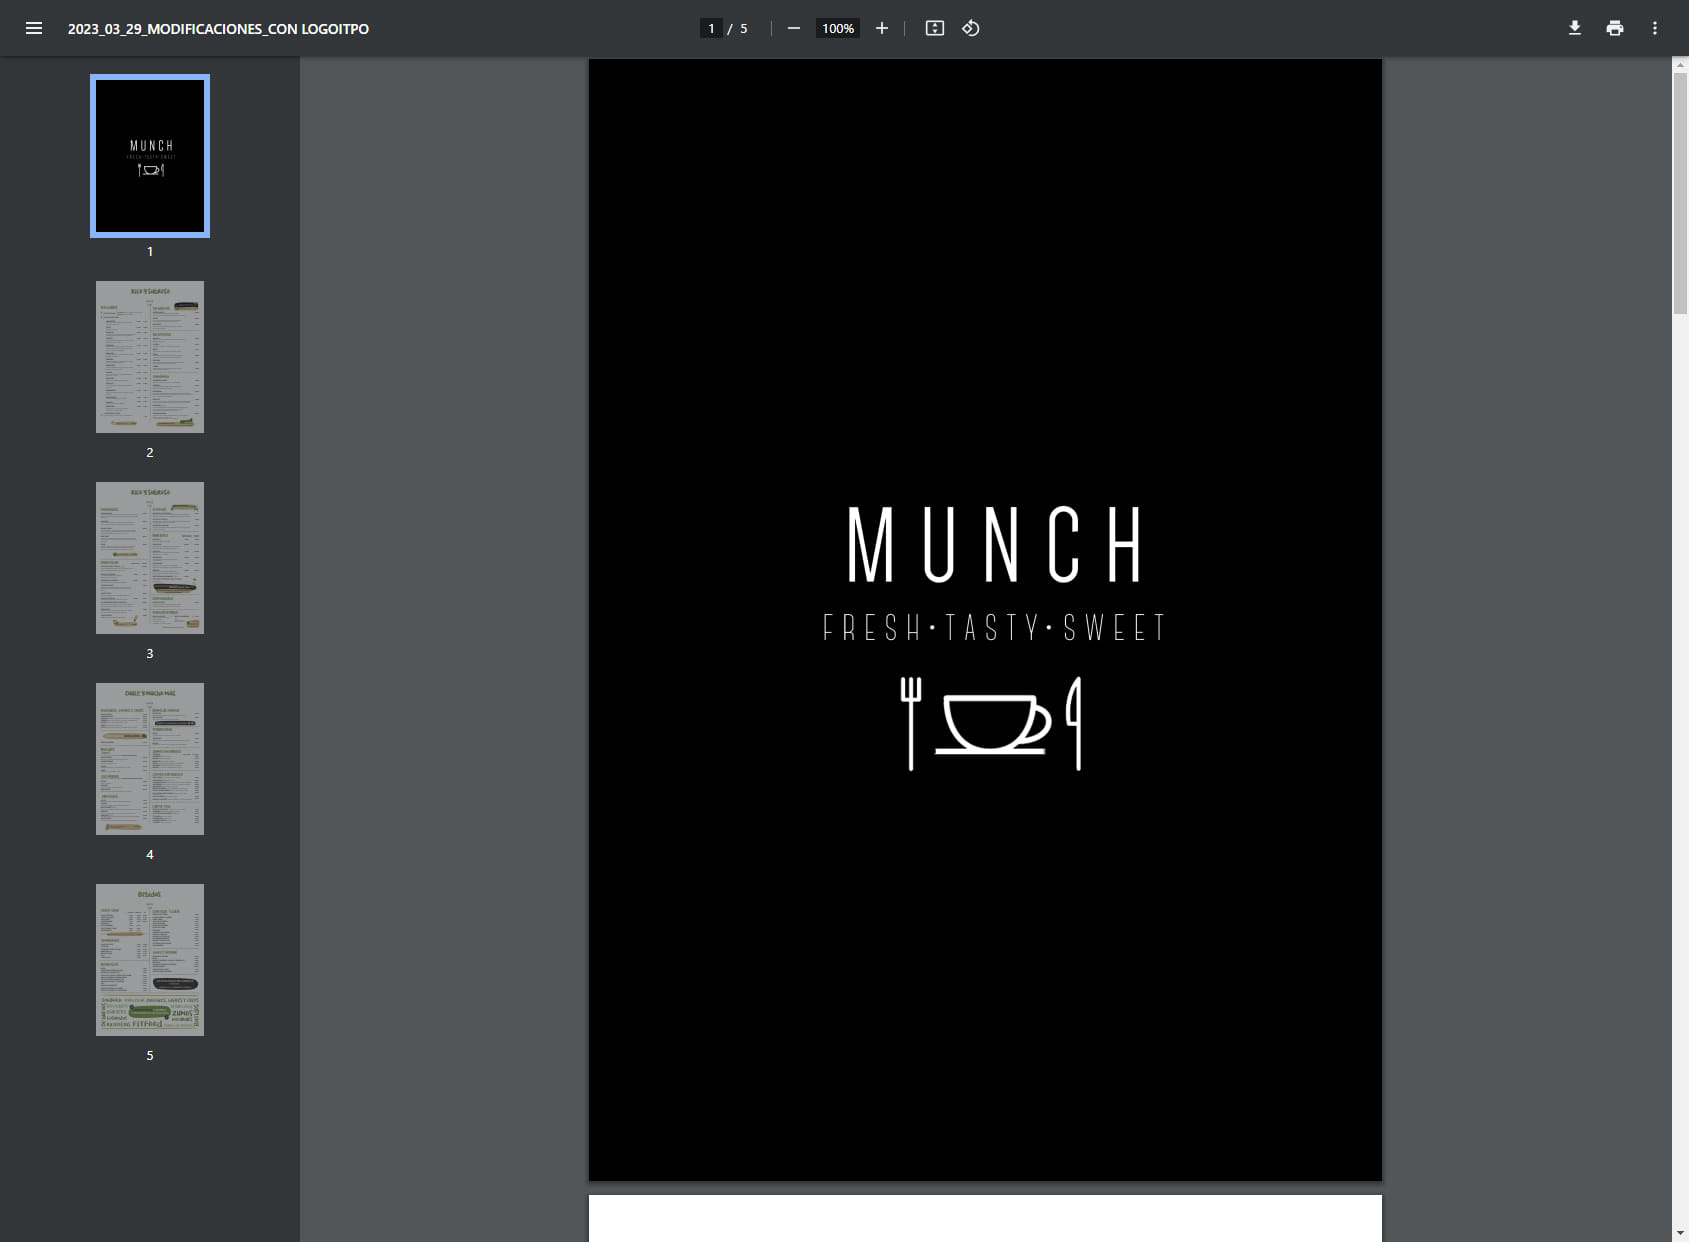Click the vertical scrollbar thumb

pos(1680,193)
